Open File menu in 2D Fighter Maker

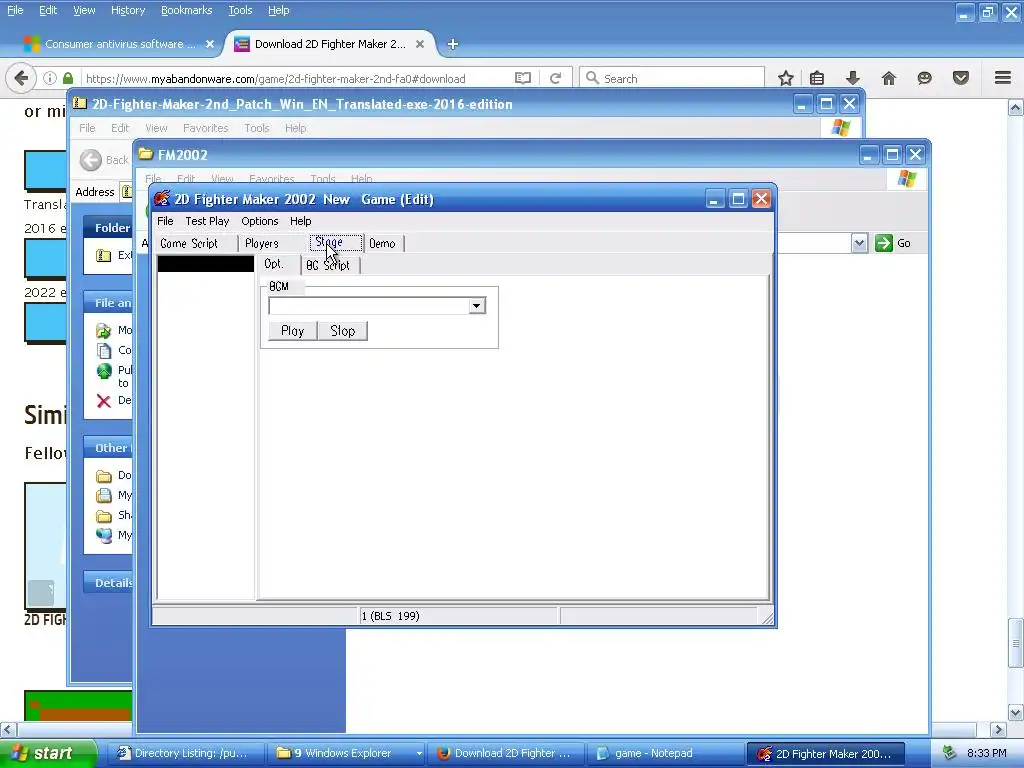[165, 221]
